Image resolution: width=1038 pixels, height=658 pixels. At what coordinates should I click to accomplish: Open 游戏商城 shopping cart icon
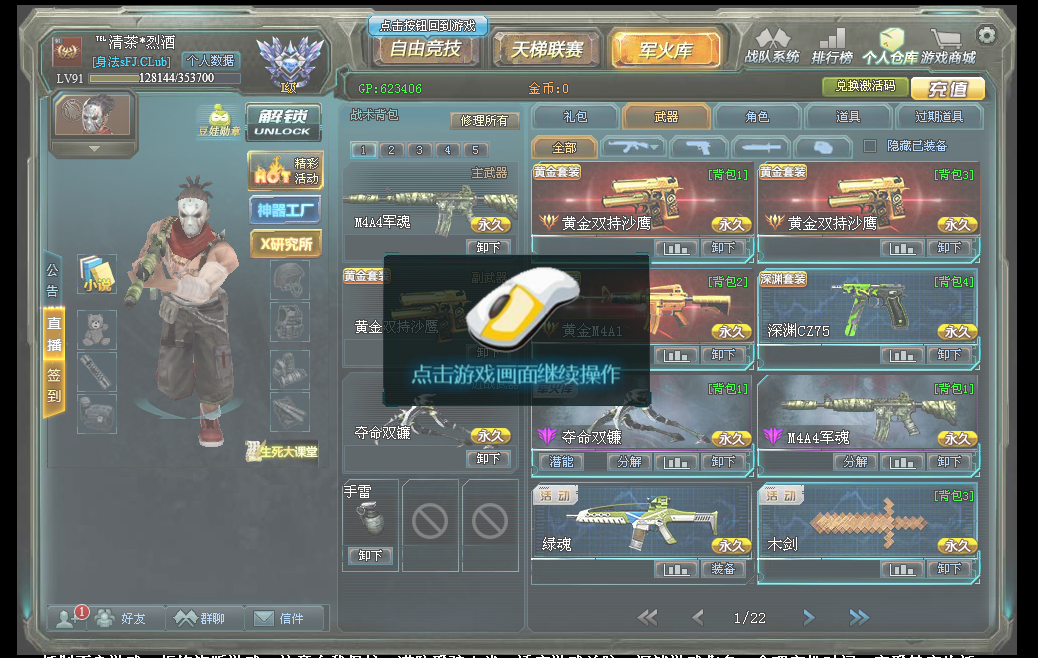click(x=948, y=46)
